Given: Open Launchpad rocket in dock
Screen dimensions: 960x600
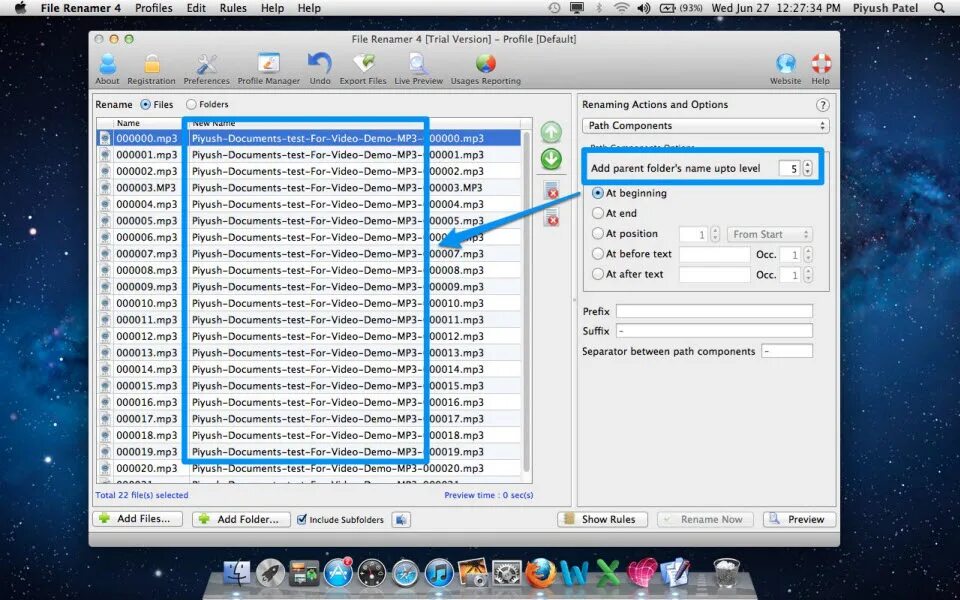Looking at the screenshot, I should tap(270, 574).
